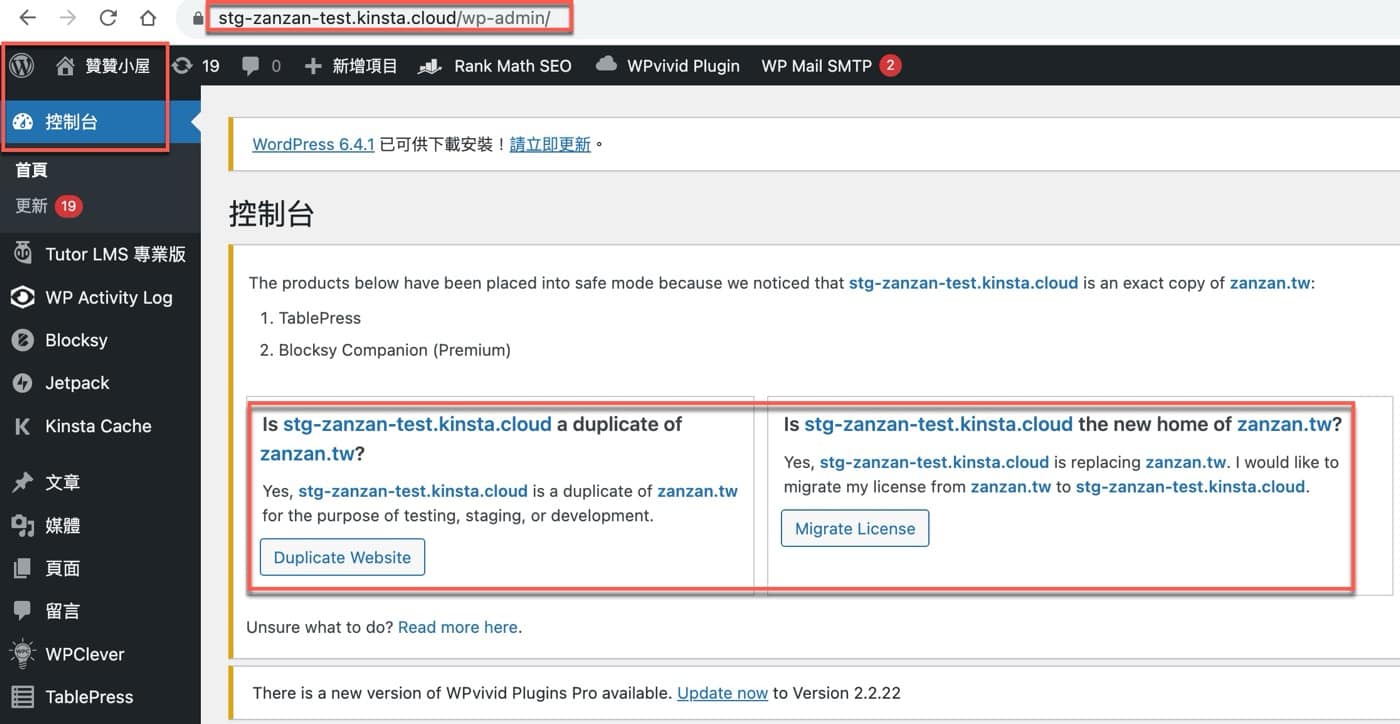
Task: Click the plus icon for 新增項目
Action: pos(313,66)
